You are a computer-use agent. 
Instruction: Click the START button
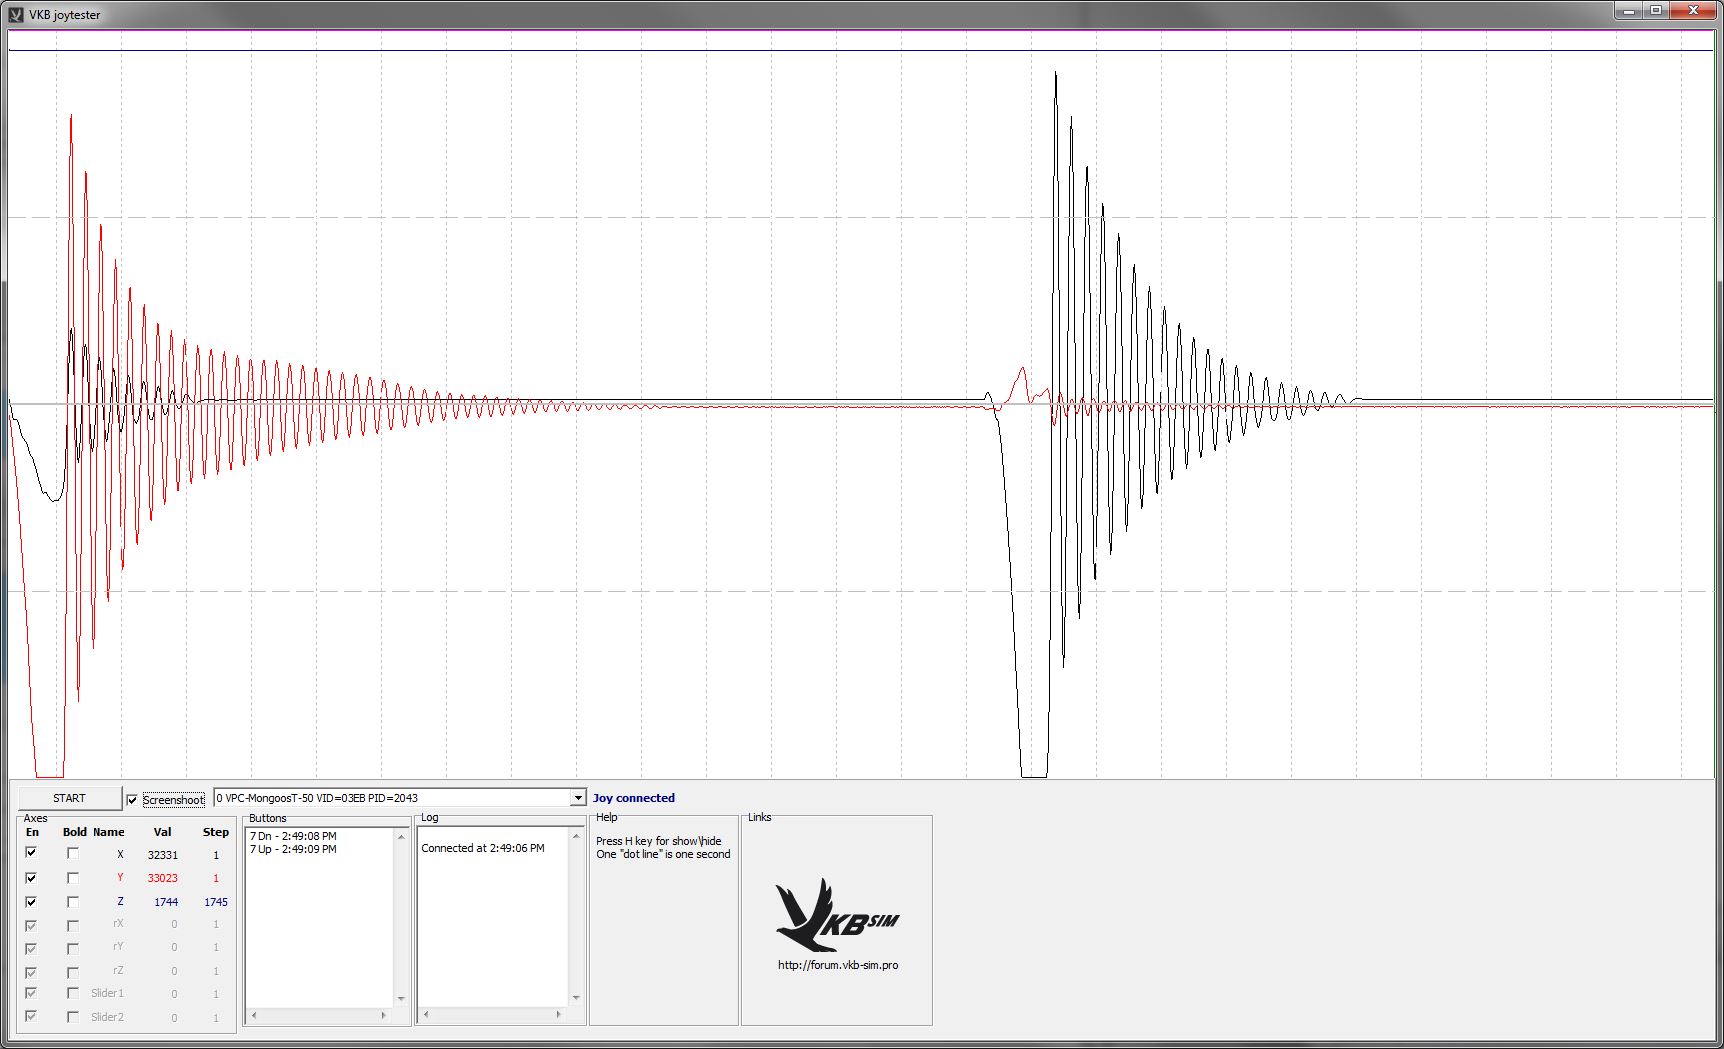pyautogui.click(x=69, y=798)
